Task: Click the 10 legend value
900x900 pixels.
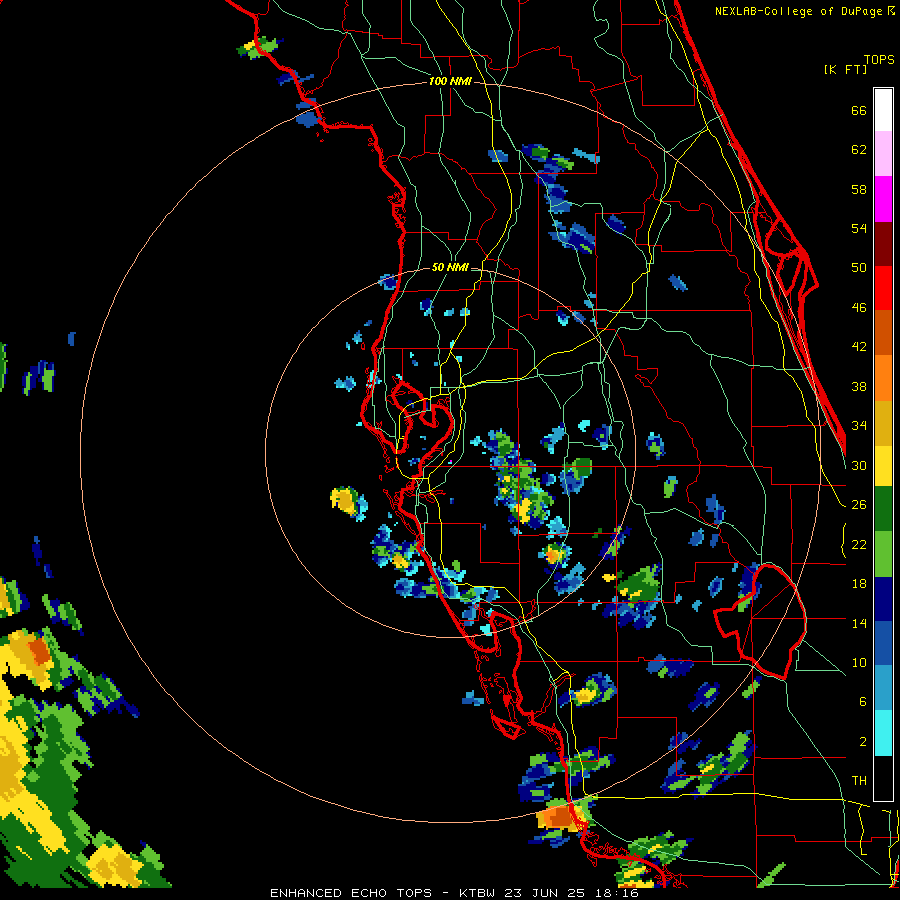Action: point(859,663)
